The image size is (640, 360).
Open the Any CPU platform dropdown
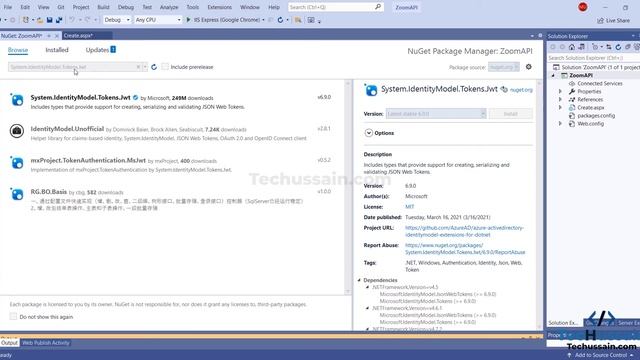158,20
